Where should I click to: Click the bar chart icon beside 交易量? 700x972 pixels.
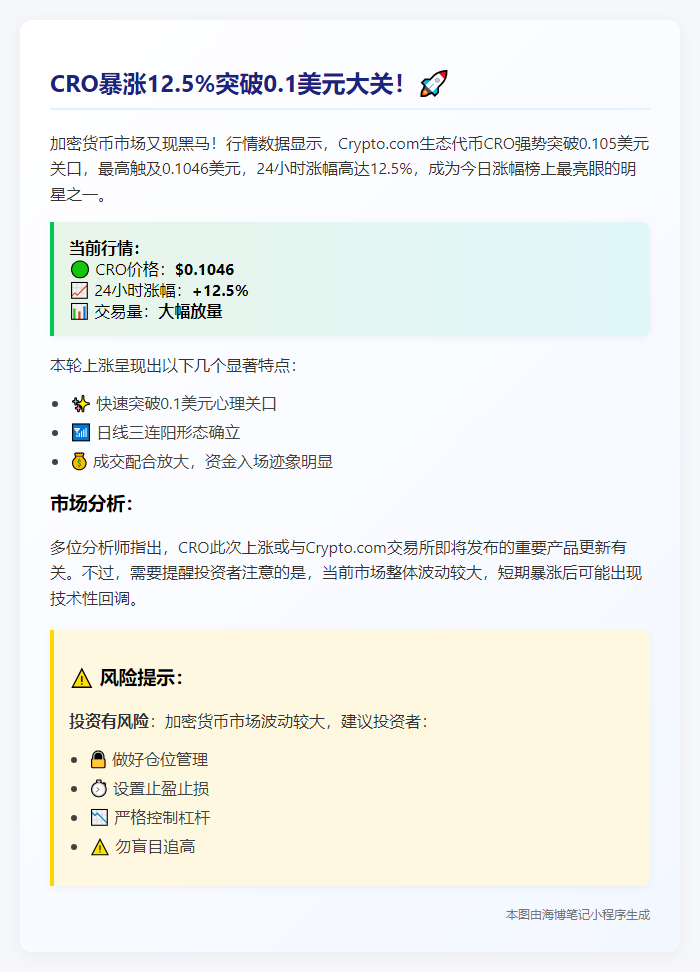coord(79,311)
